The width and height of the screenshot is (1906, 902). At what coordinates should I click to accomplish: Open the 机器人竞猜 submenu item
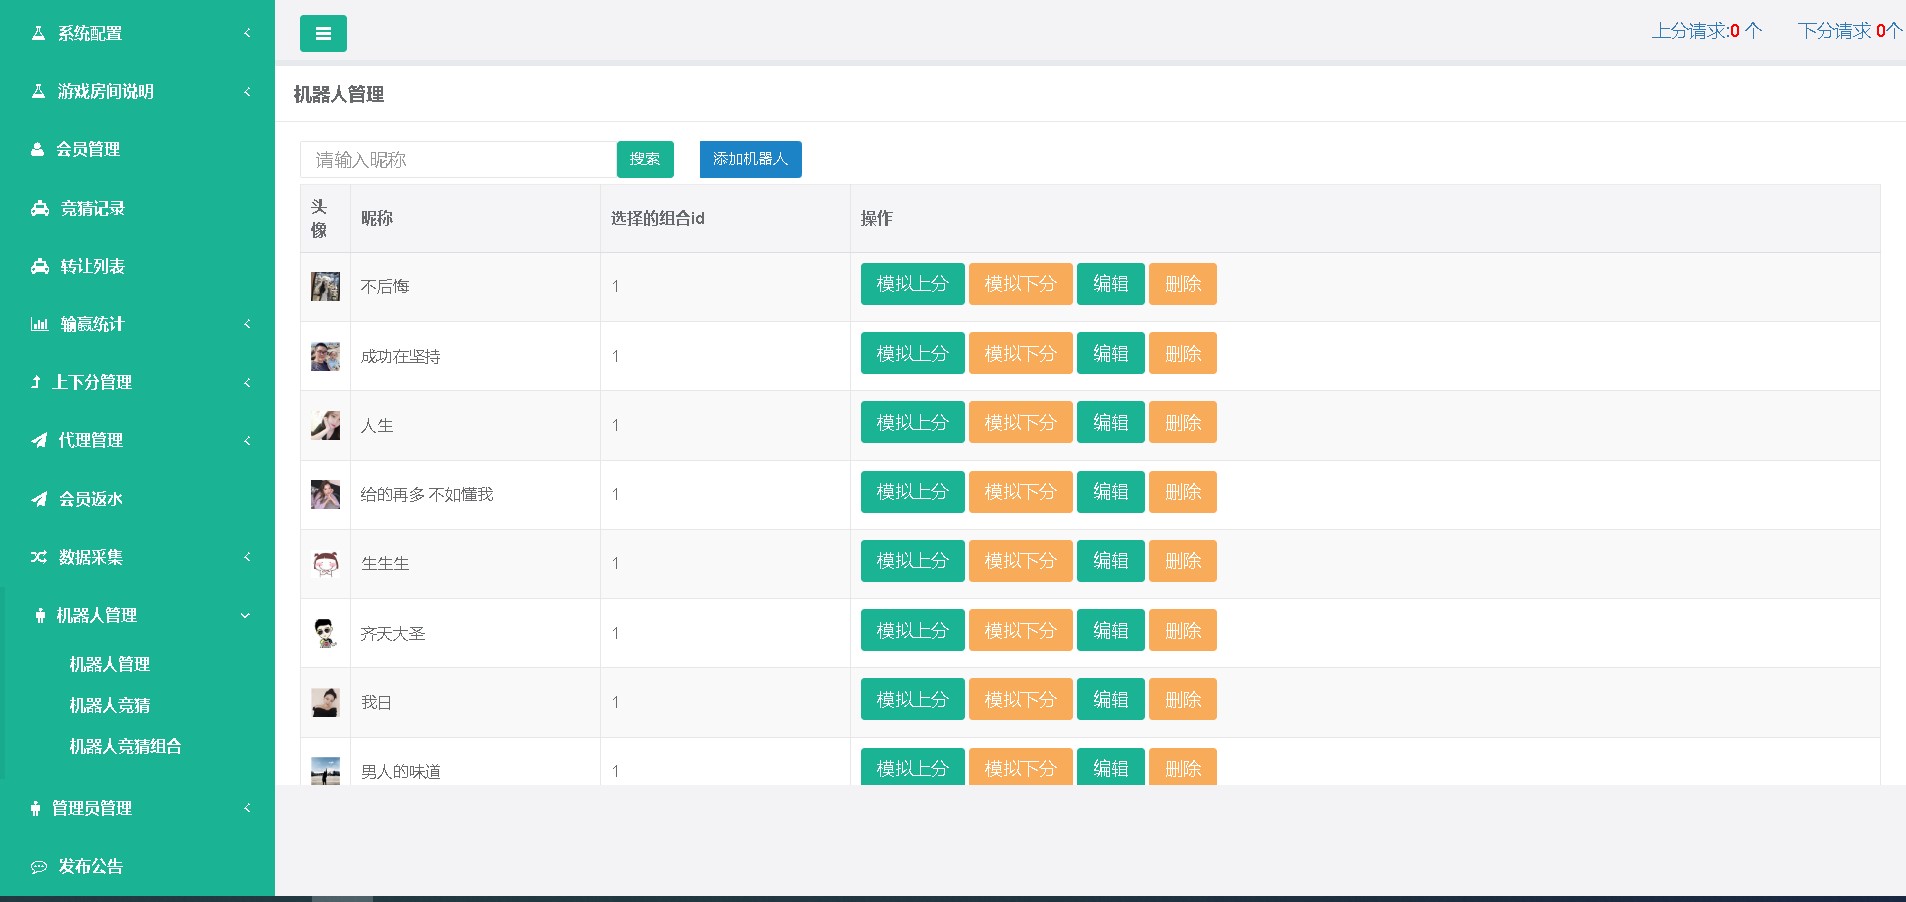click(x=110, y=706)
